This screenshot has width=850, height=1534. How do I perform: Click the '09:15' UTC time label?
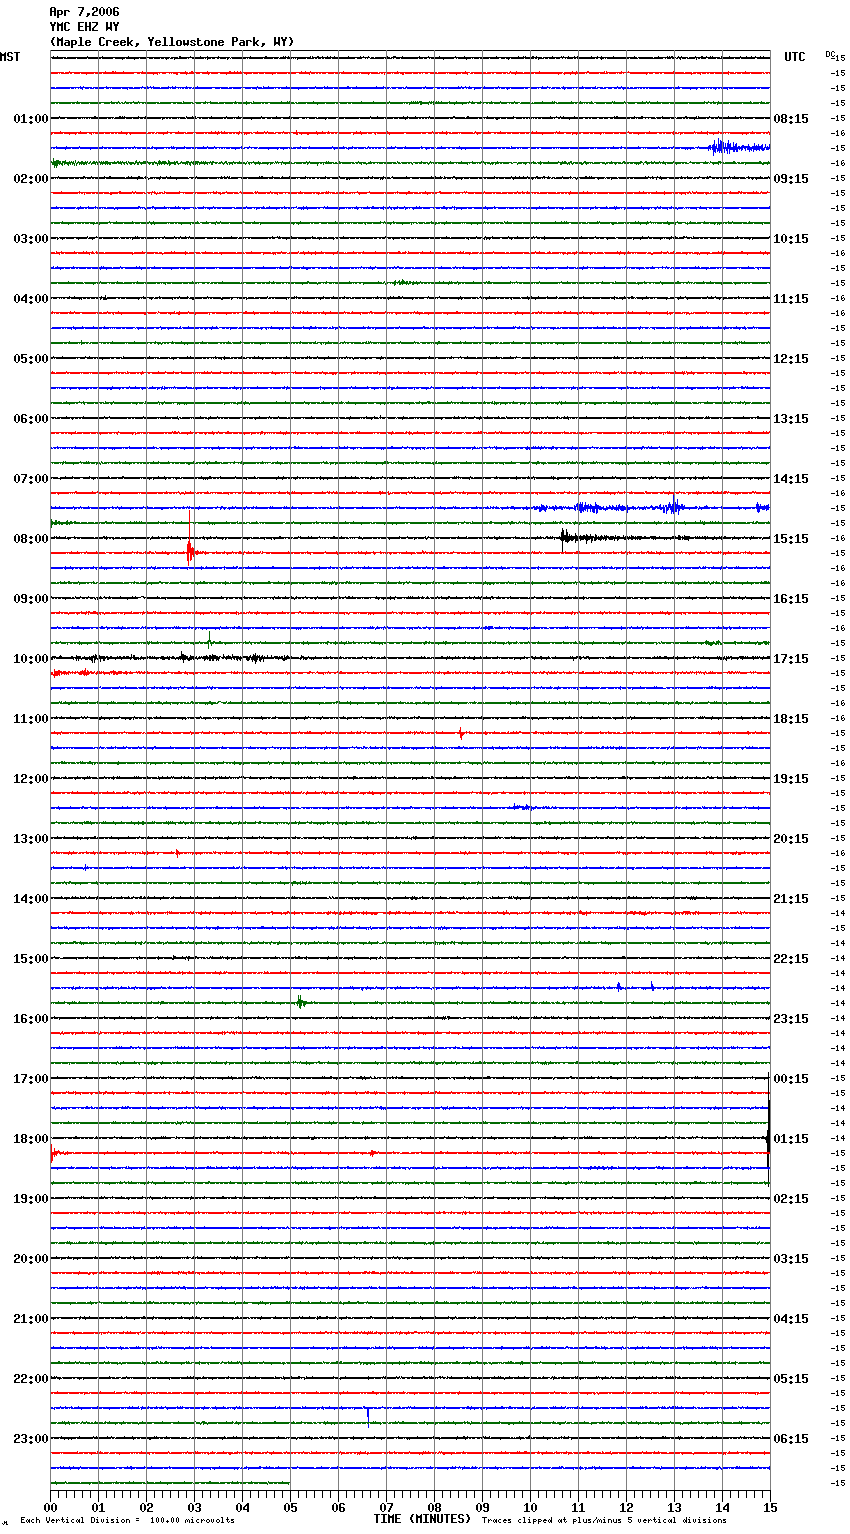(x=791, y=179)
